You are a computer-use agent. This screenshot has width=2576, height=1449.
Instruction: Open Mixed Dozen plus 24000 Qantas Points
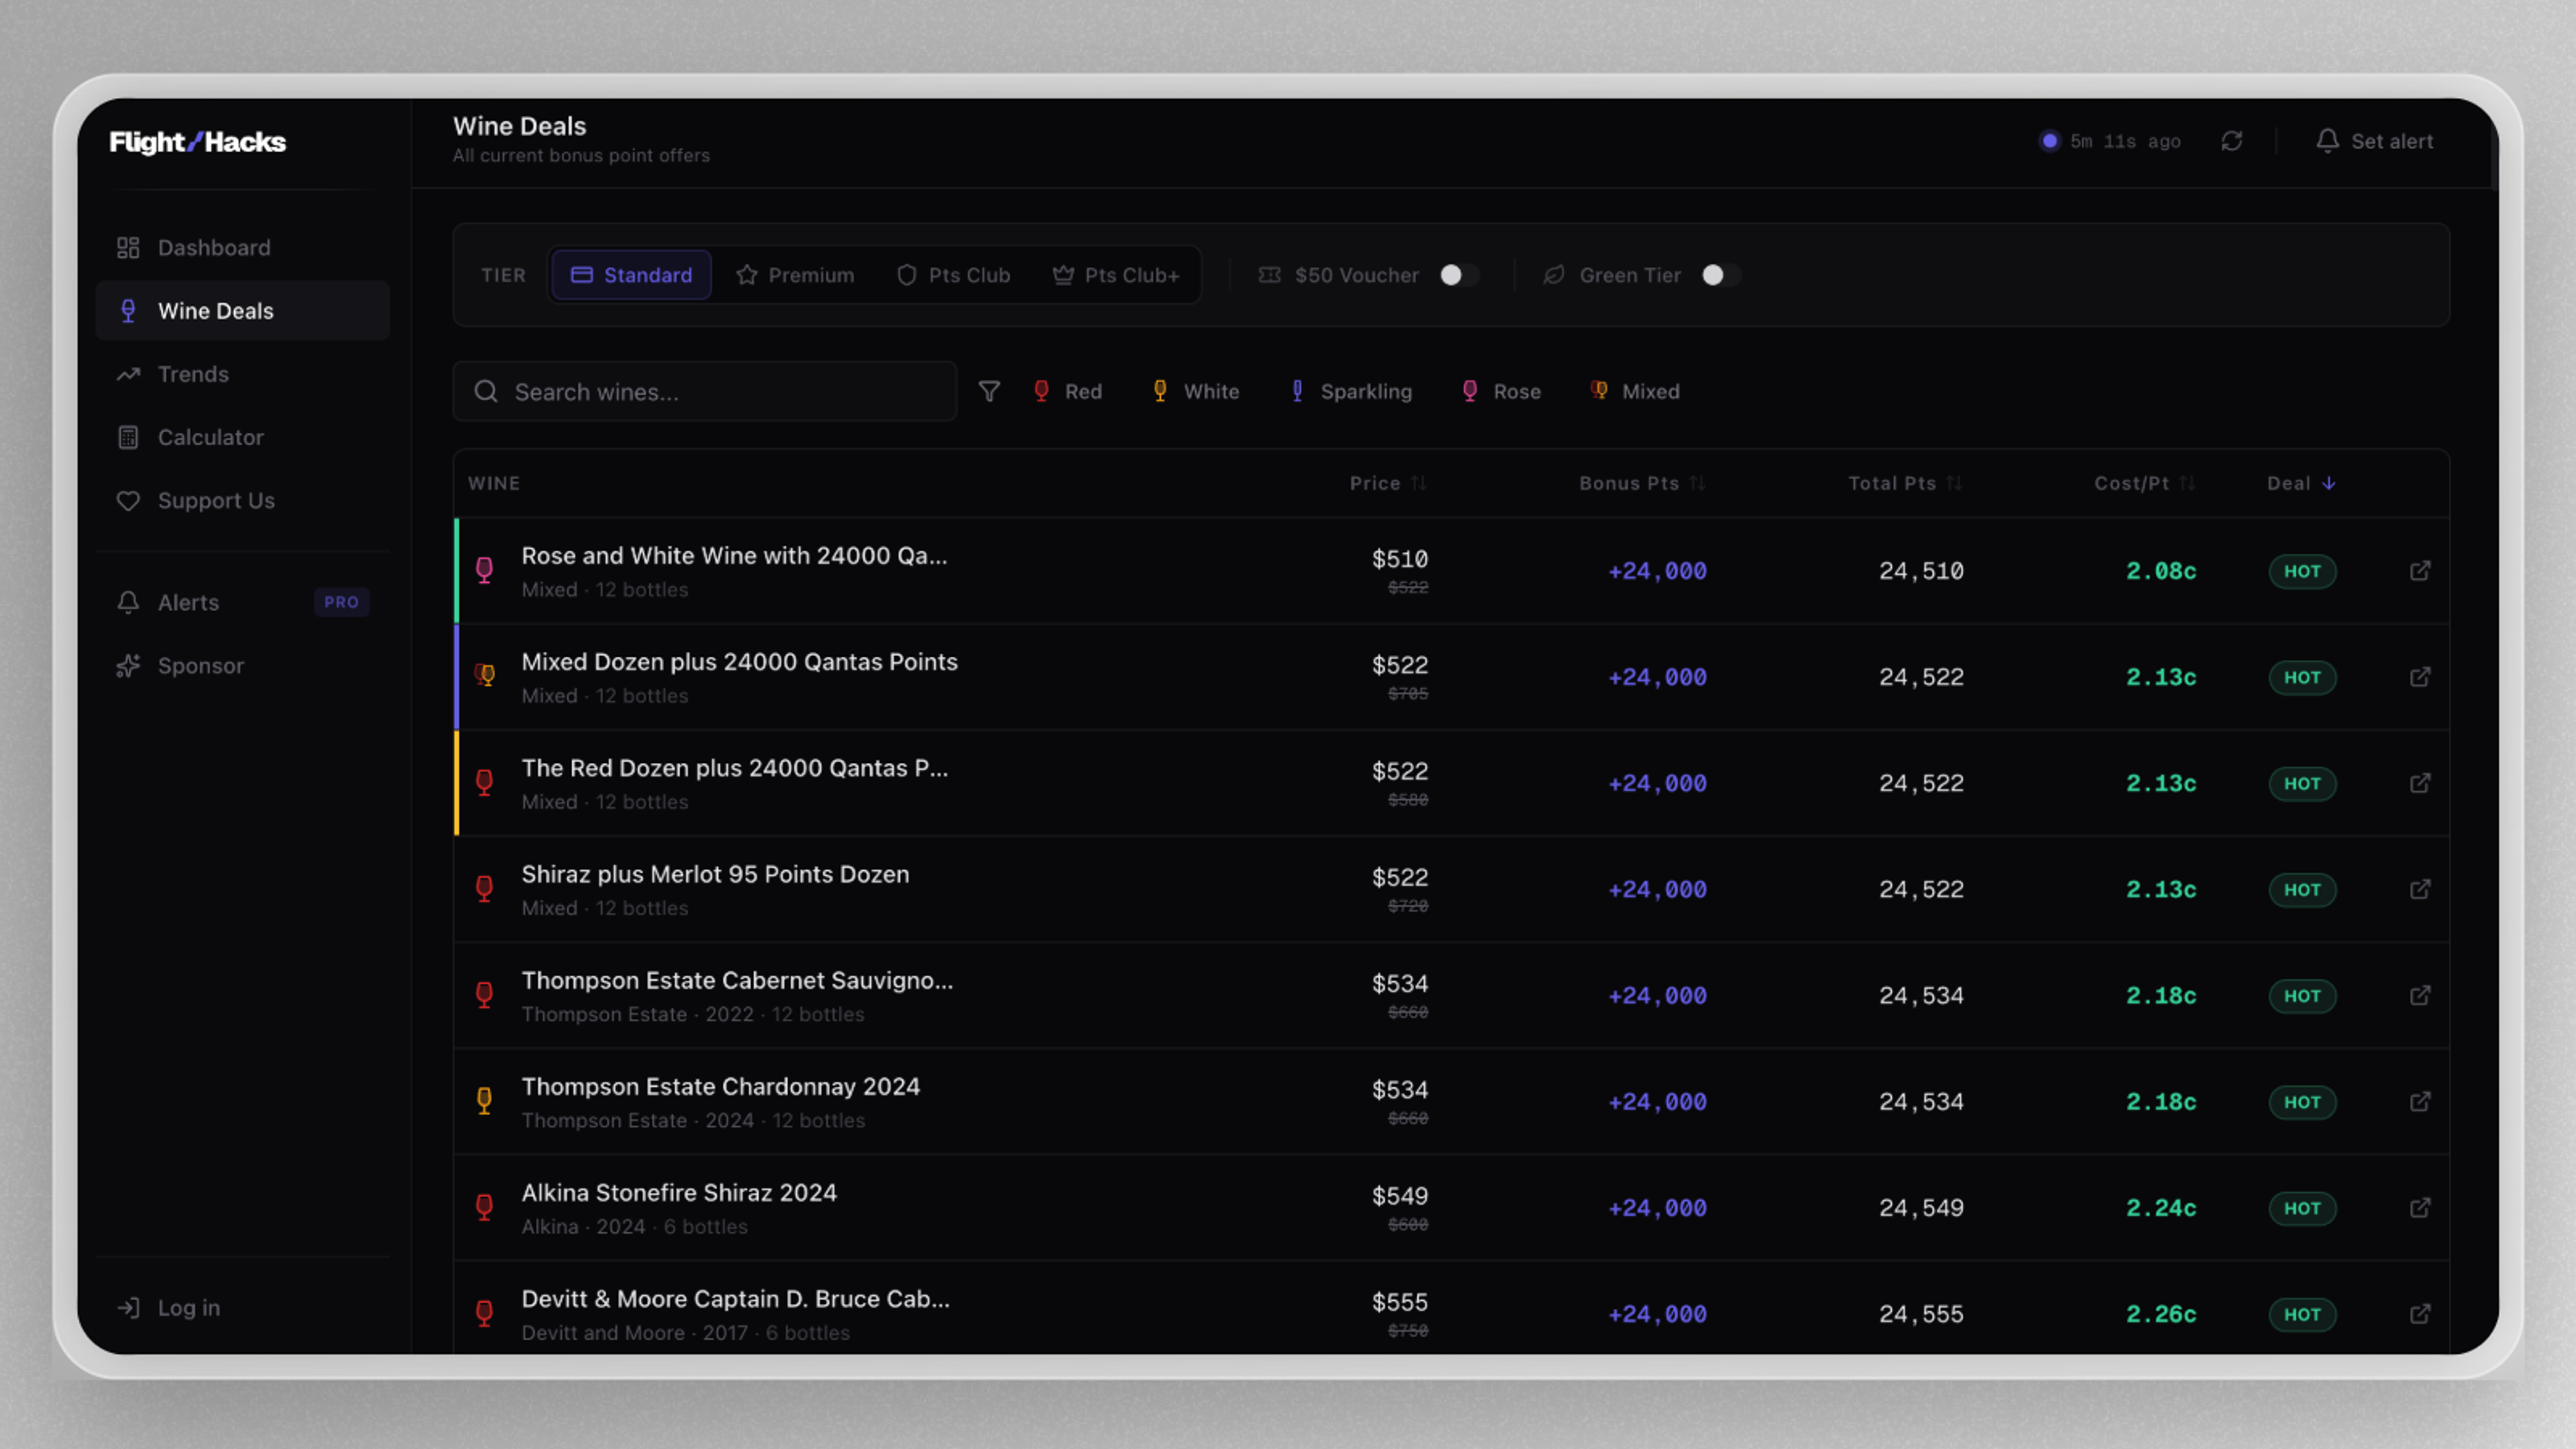tap(739, 662)
